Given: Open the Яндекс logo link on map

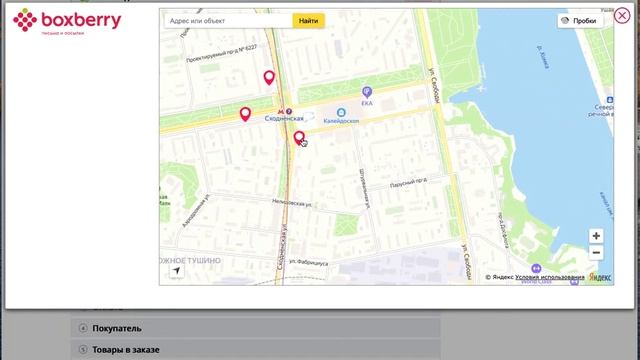Looking at the screenshot, I should 600,277.
